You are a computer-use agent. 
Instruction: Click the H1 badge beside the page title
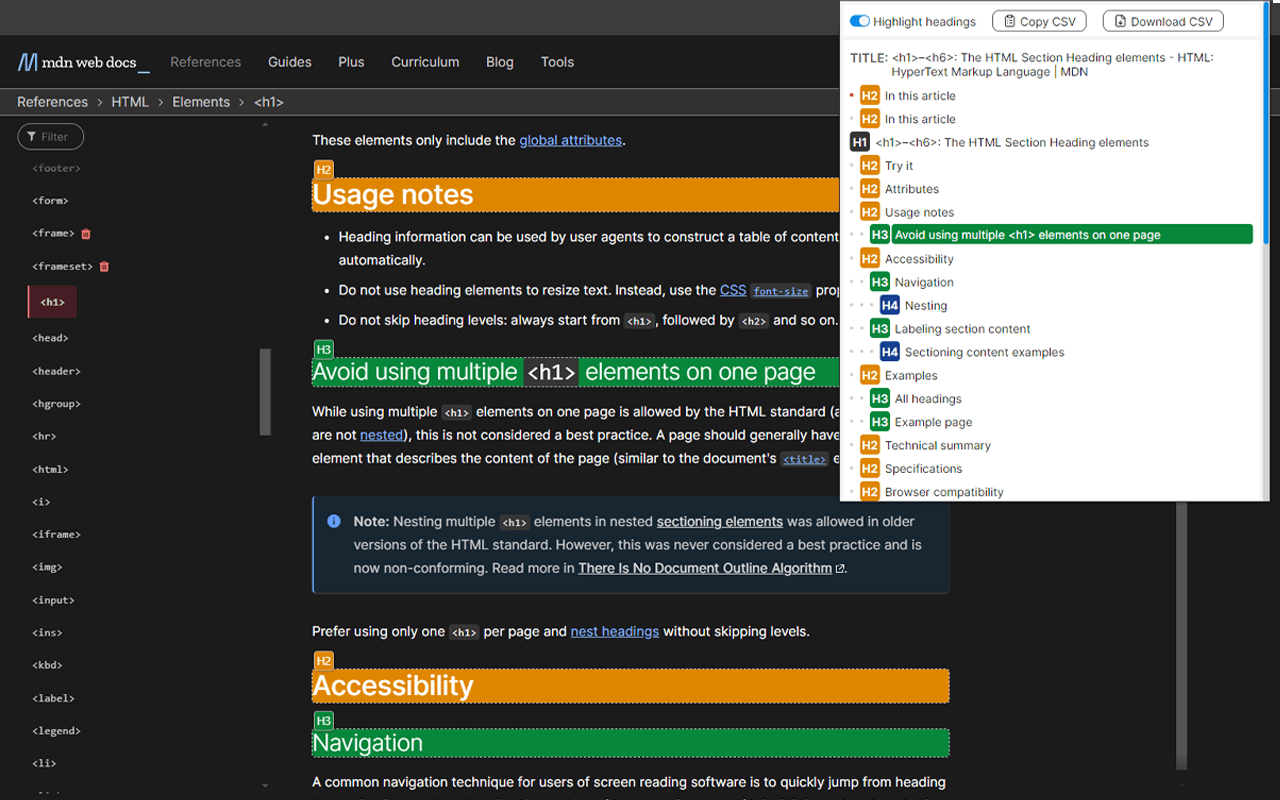pyautogui.click(x=859, y=141)
